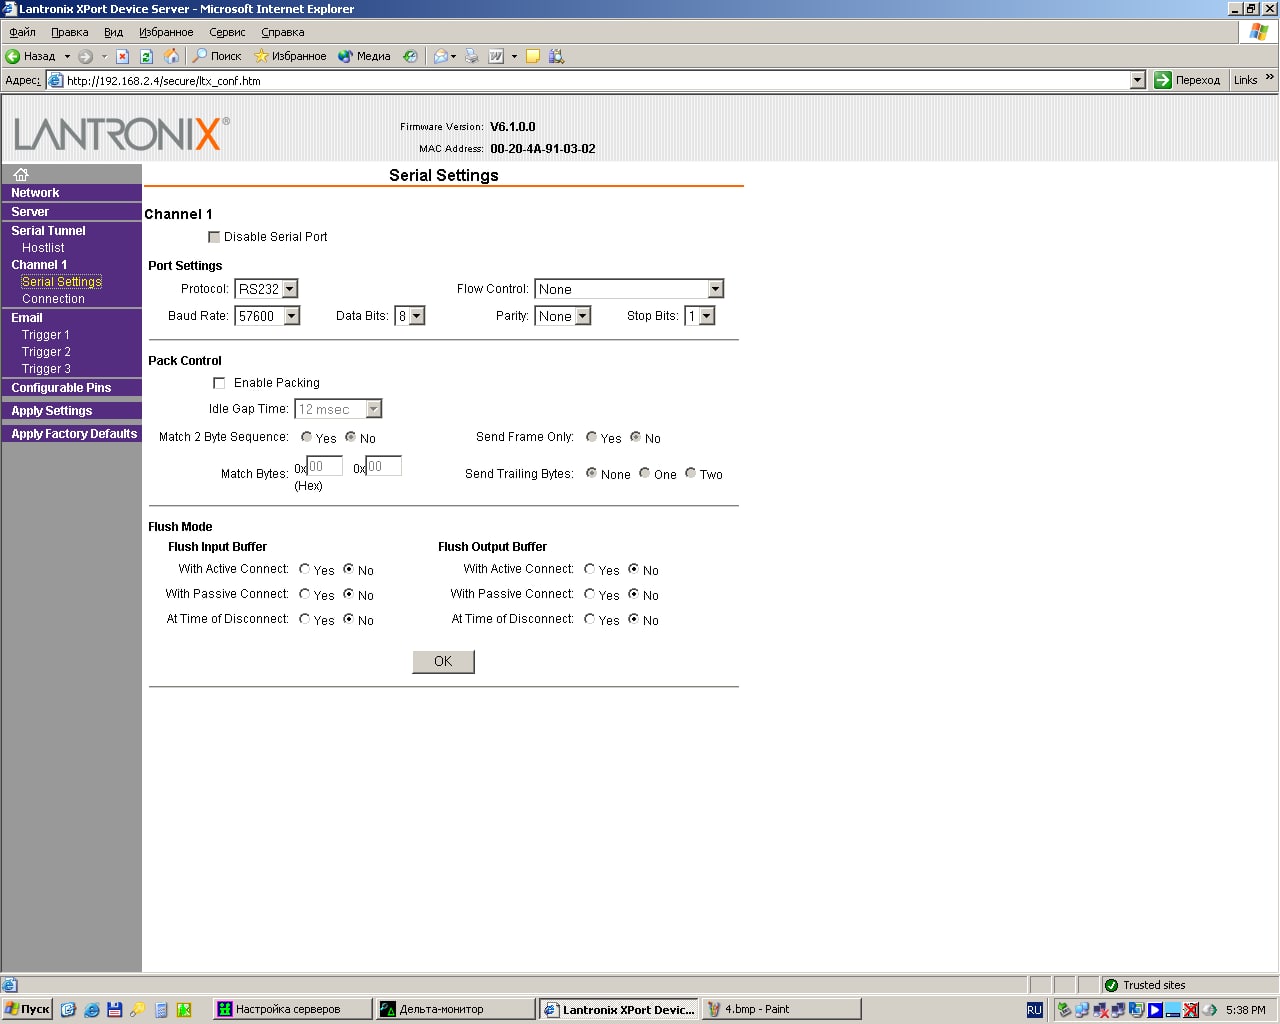The image size is (1280, 1024).
Task: Open the Избранное menu in menu bar
Action: click(166, 32)
